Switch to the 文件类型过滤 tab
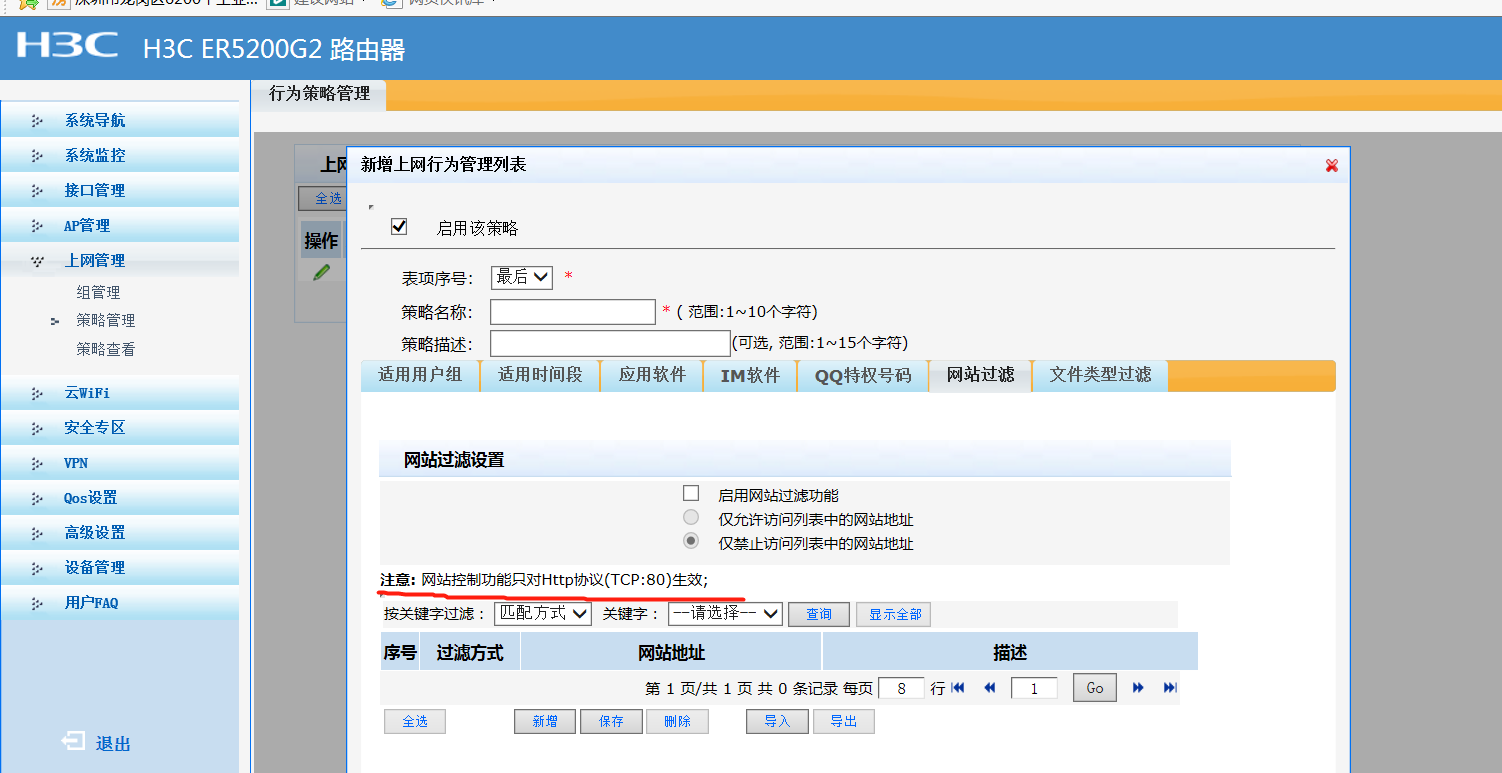 pyautogui.click(x=1100, y=375)
